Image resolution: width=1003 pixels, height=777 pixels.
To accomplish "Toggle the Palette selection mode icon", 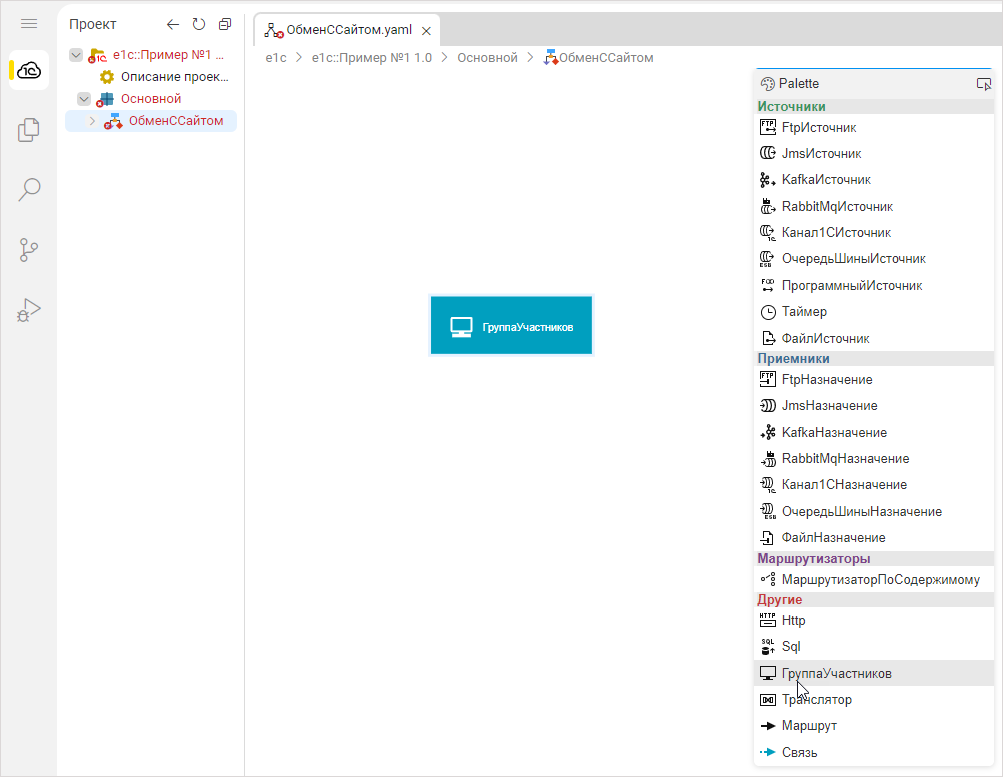I will click(x=984, y=84).
